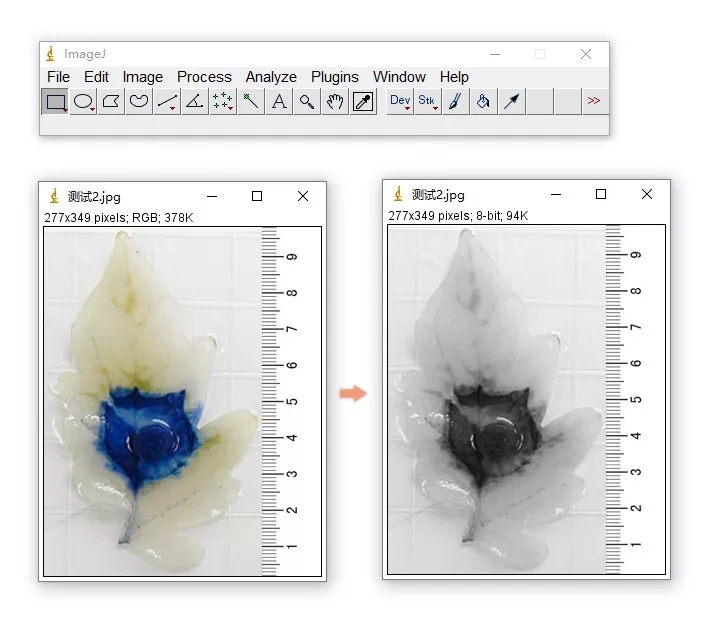
Task: Click the 8-bit image window title icon
Action: click(398, 194)
